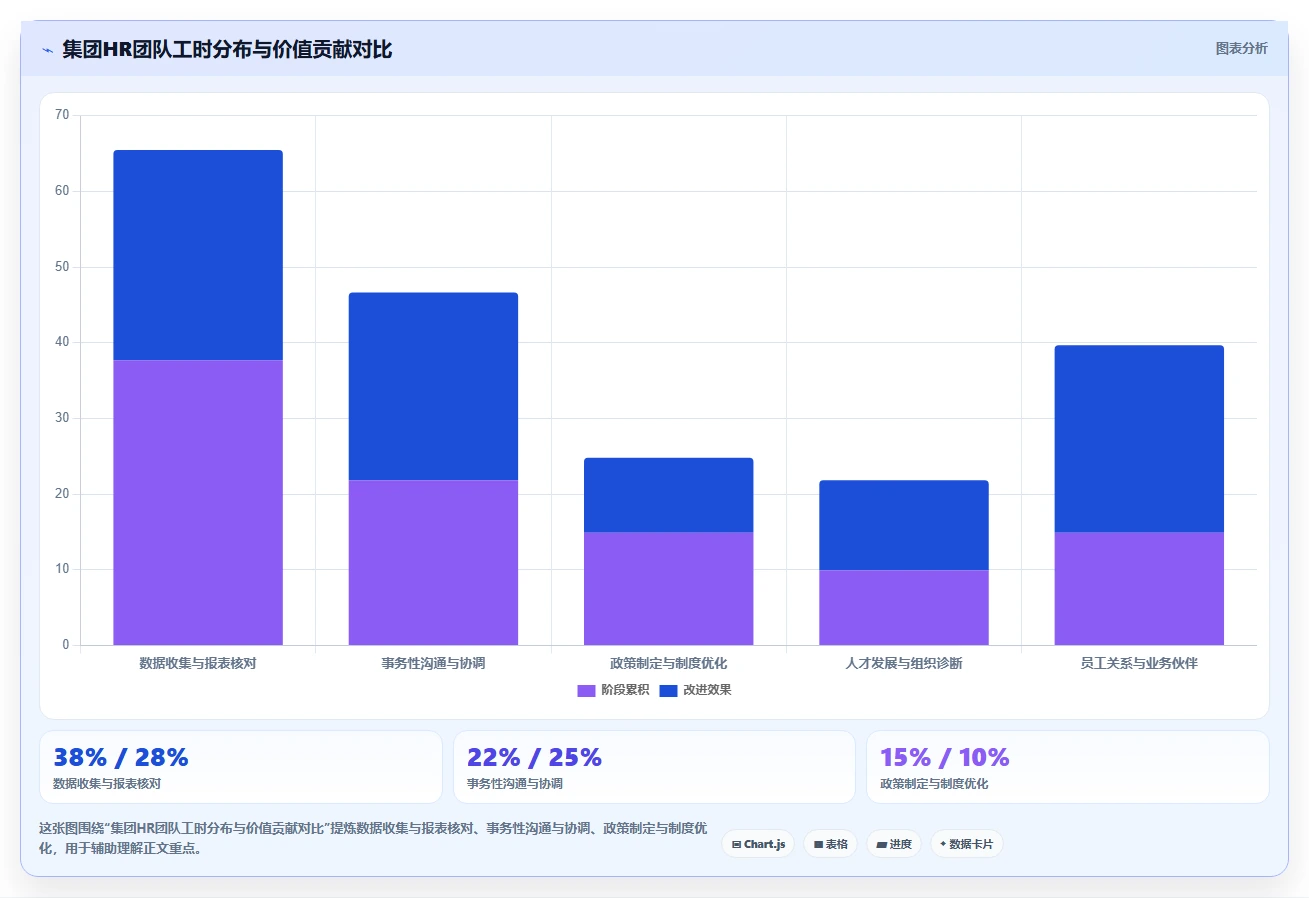Viewport: 1309px width, 898px height.
Task: Toggle 阶段累积 series via purple legend swatch
Action: point(586,690)
